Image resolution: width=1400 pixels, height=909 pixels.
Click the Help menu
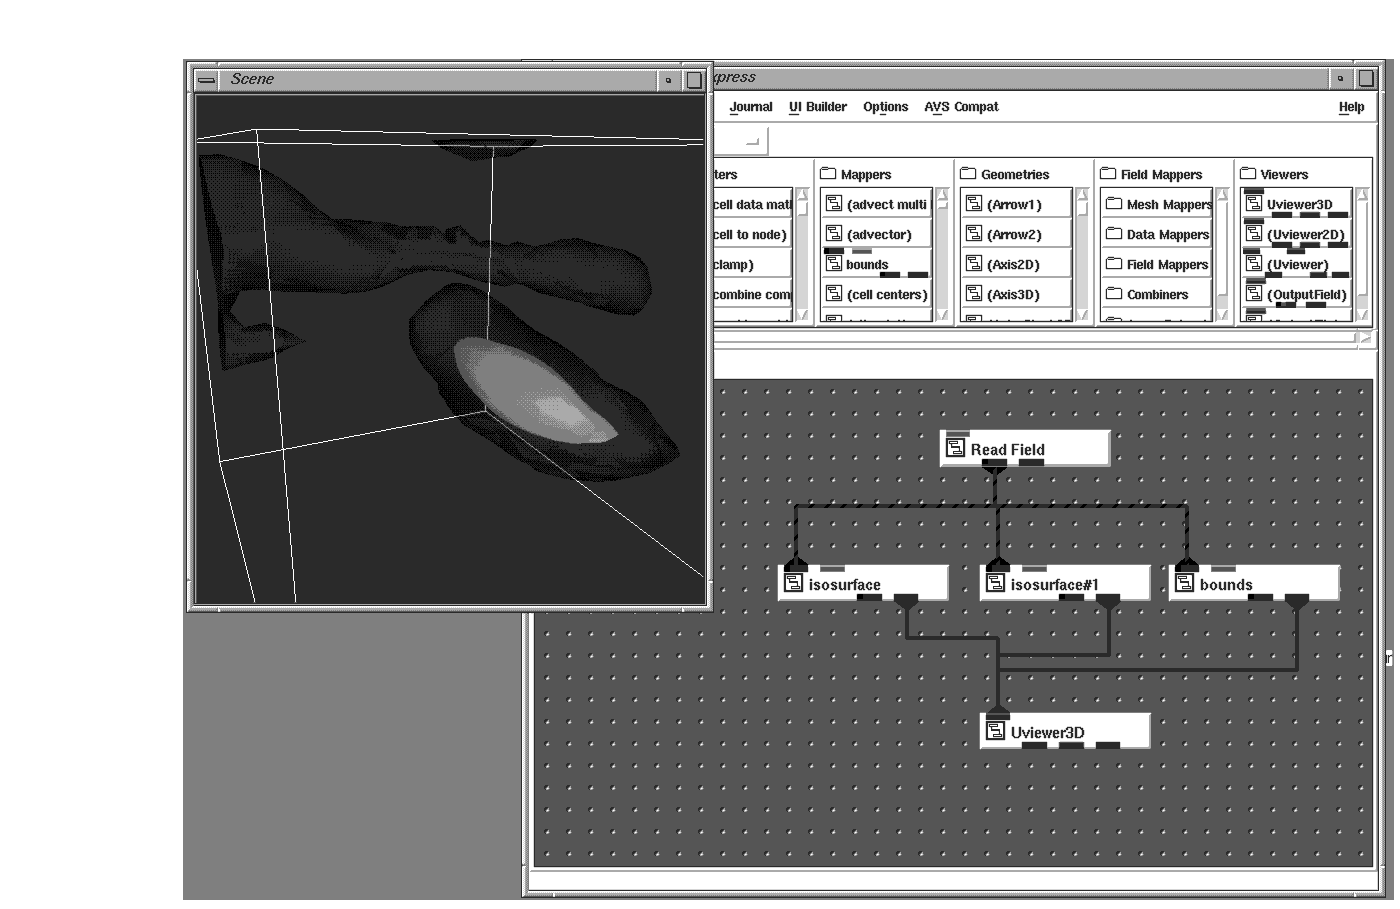coord(1351,107)
